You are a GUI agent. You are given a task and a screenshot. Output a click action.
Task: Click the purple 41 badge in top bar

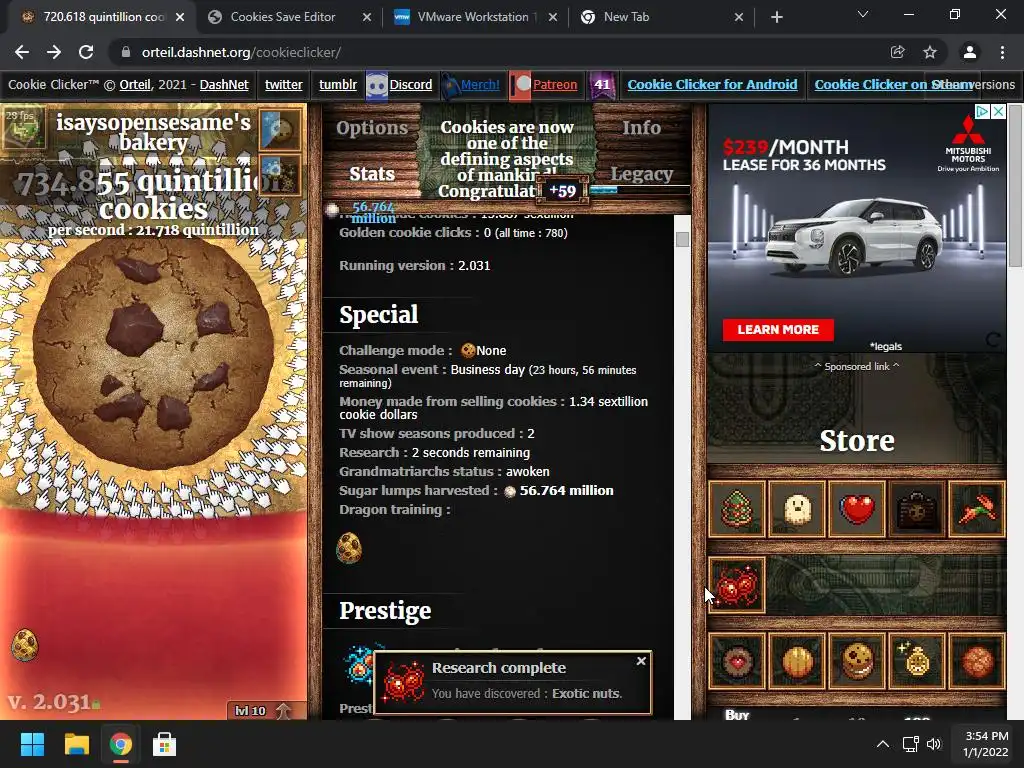[602, 85]
